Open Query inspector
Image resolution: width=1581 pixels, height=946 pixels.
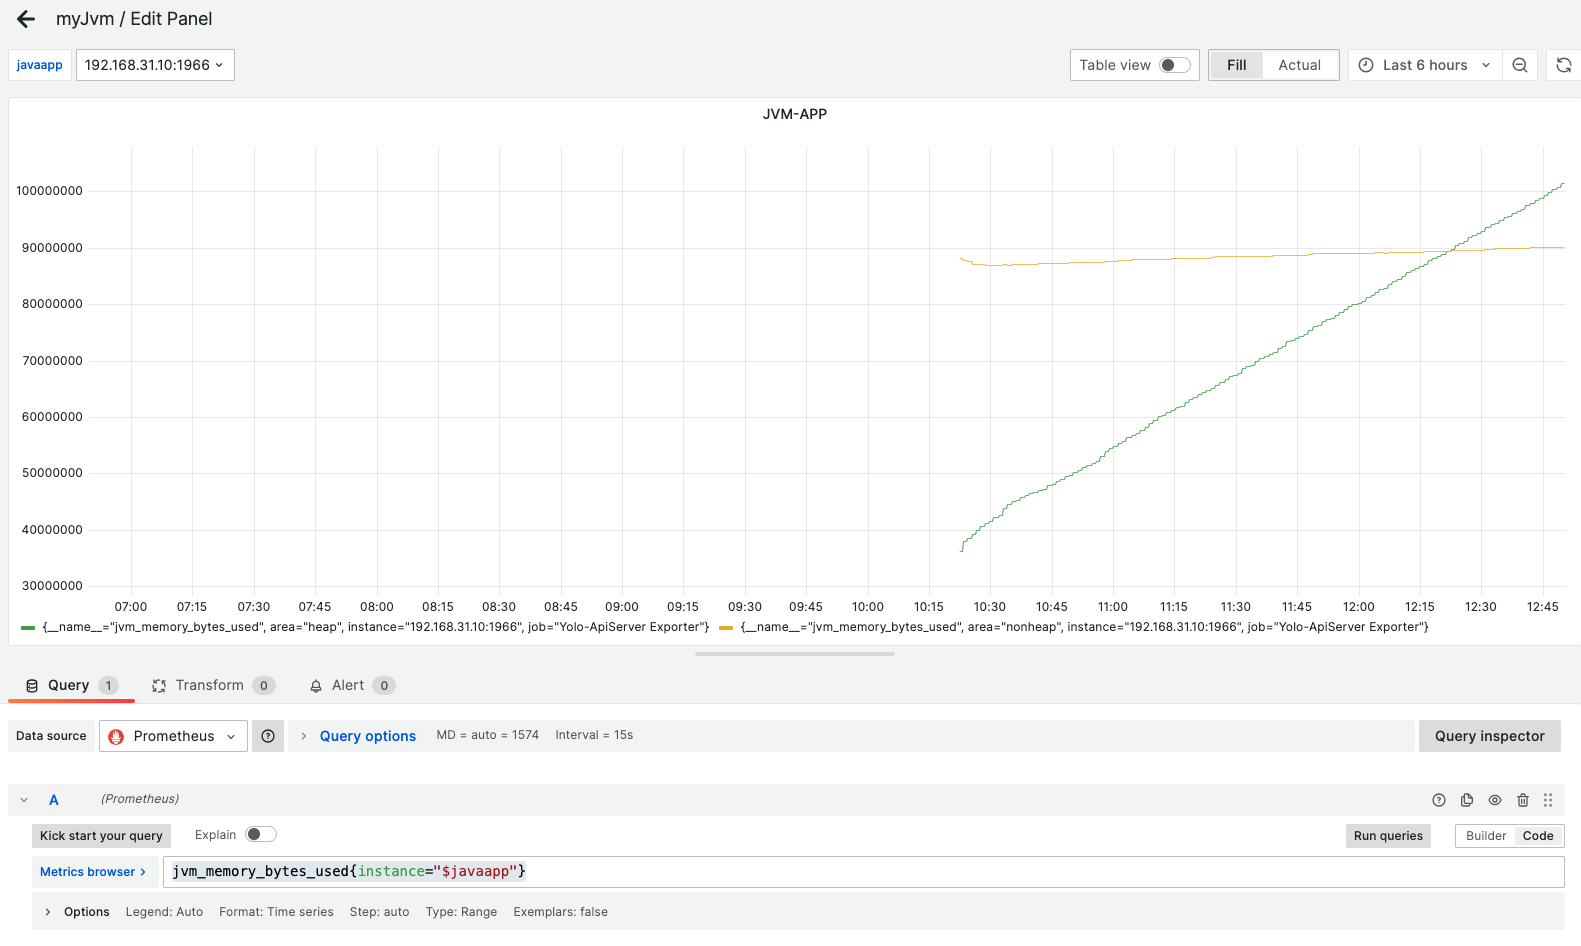click(1490, 736)
